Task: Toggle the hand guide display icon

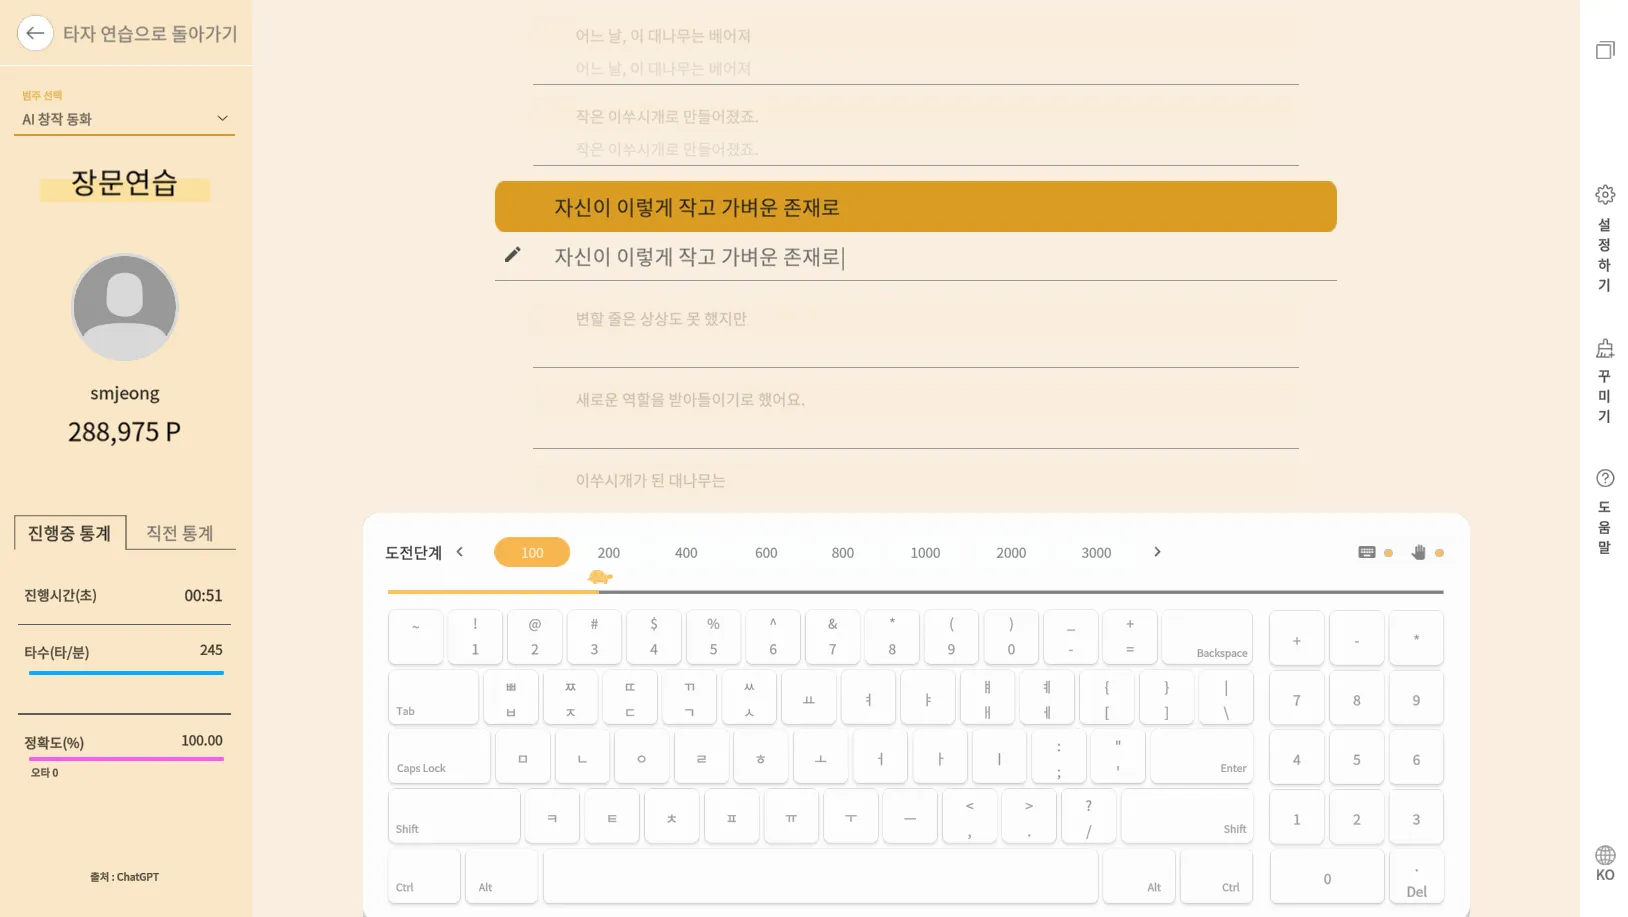Action: pos(1418,552)
